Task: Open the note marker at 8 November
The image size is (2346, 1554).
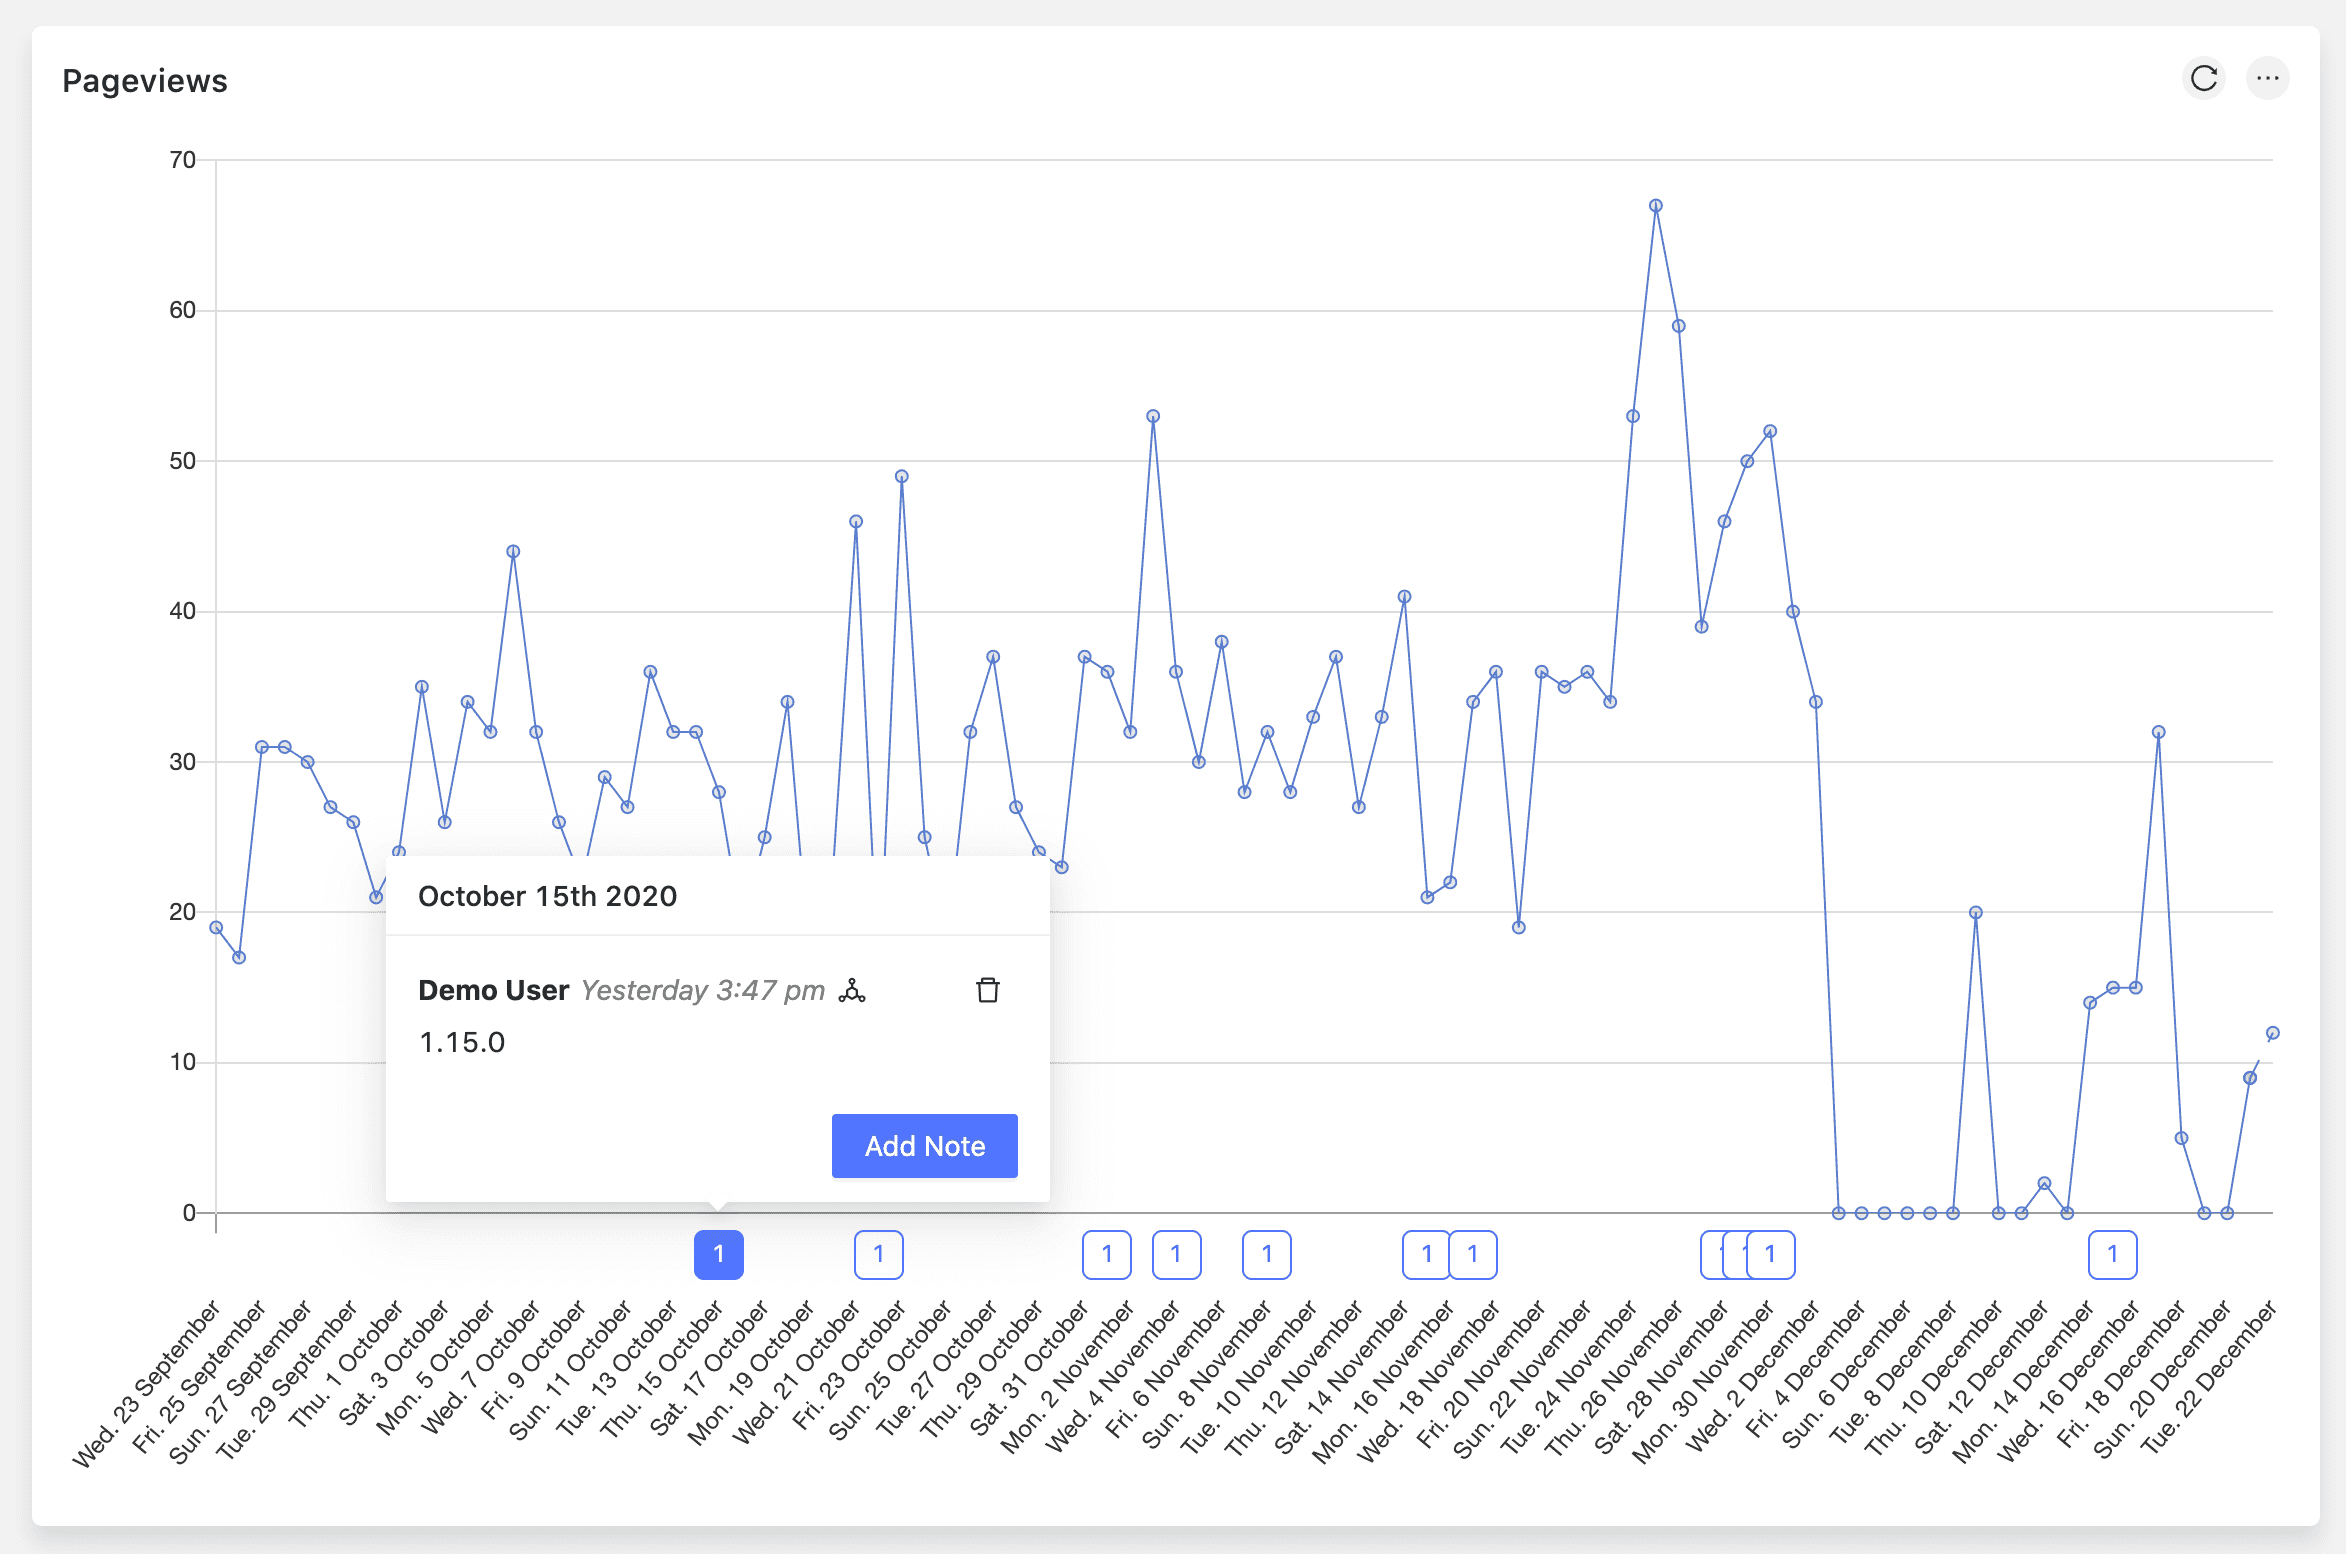Action: click(1266, 1254)
